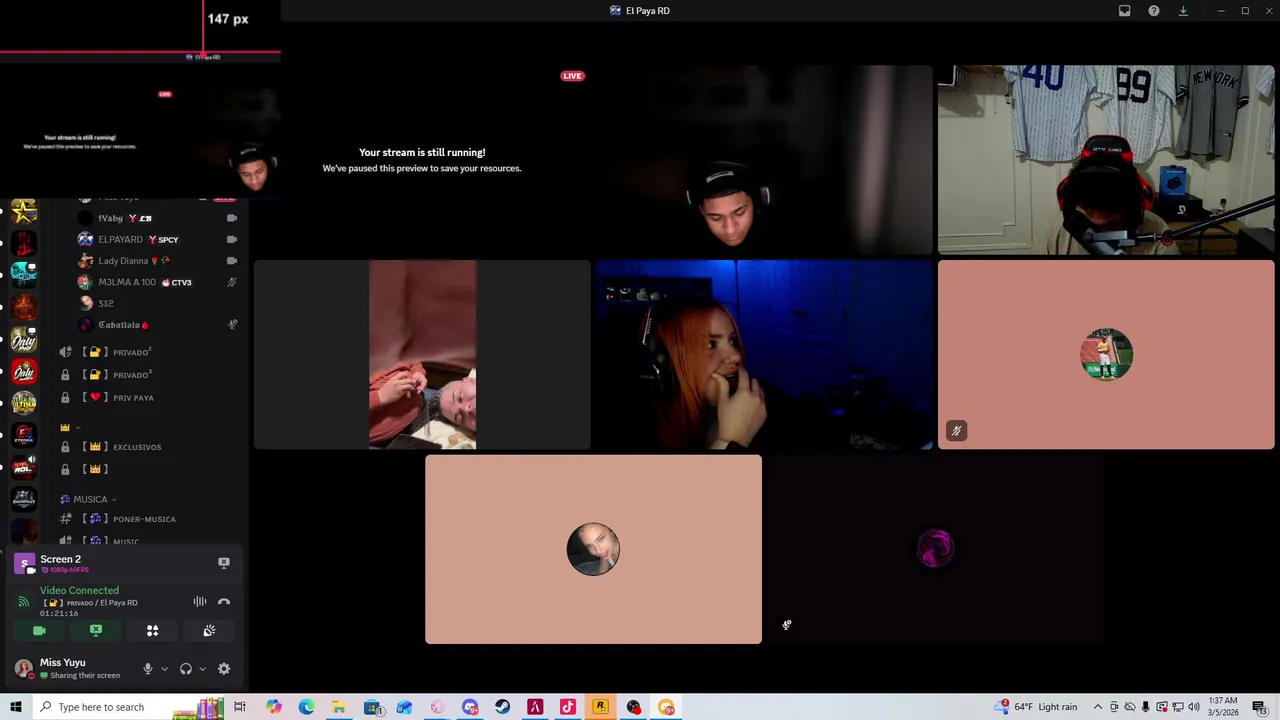The height and width of the screenshot is (720, 1280).
Task: Show hidden system tray icons
Action: coord(1097,707)
